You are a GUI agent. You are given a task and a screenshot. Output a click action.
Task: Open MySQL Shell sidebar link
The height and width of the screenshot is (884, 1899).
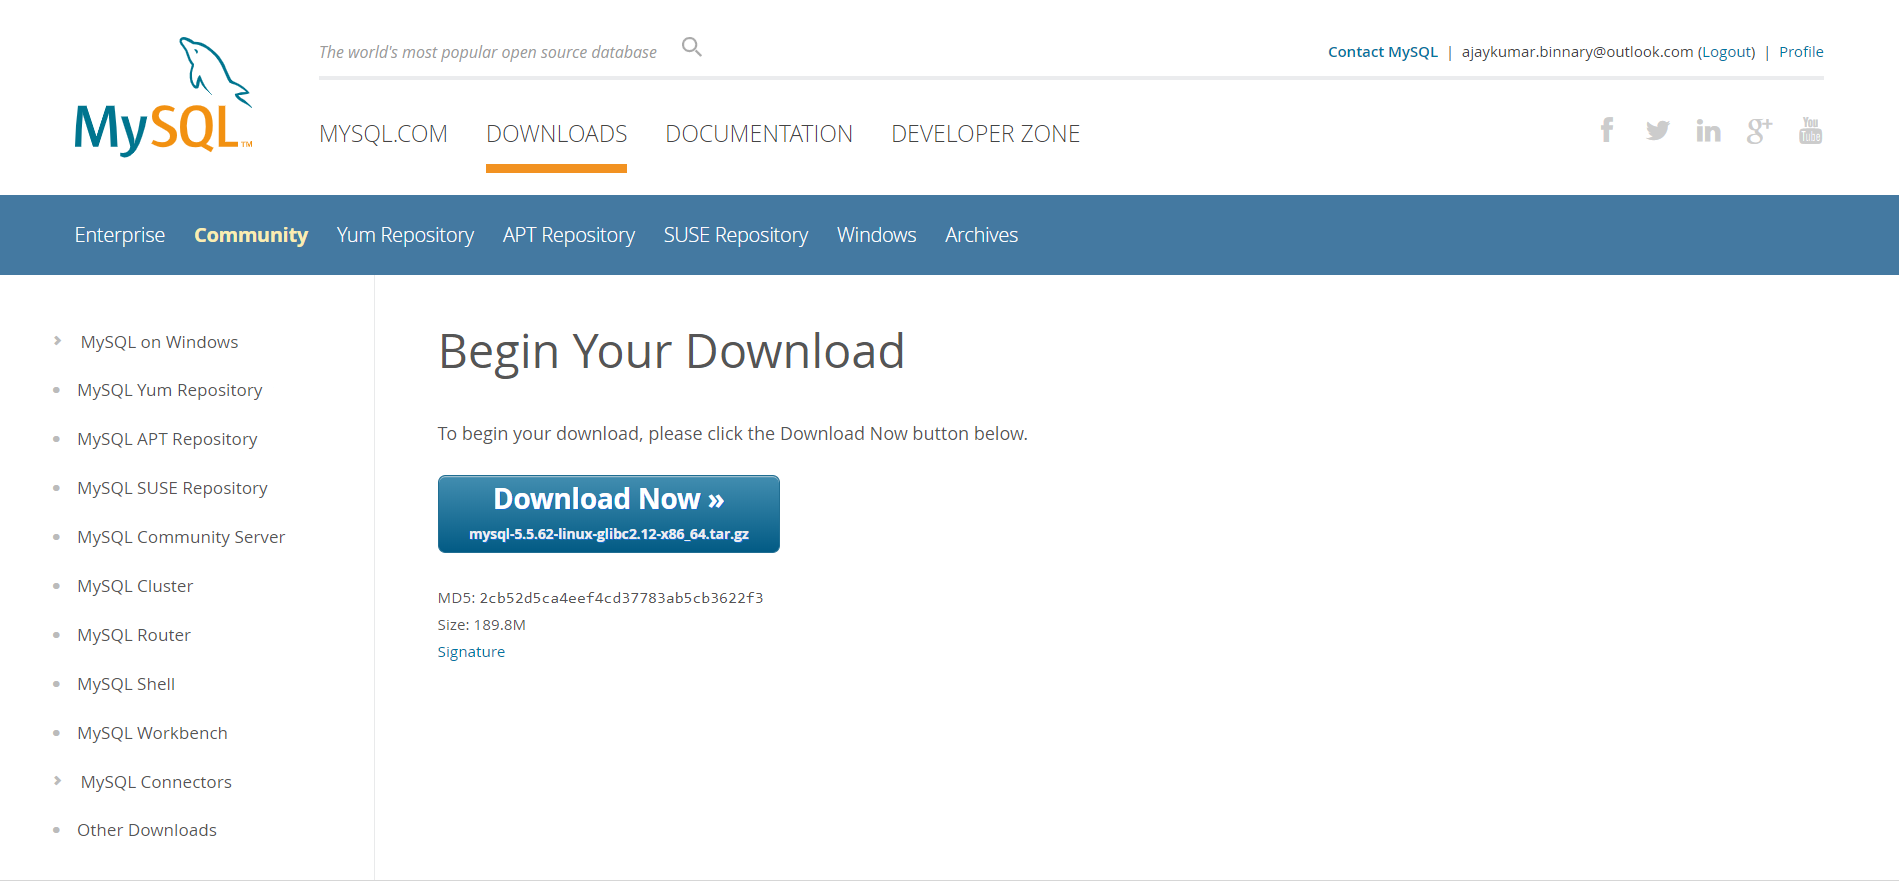126,684
